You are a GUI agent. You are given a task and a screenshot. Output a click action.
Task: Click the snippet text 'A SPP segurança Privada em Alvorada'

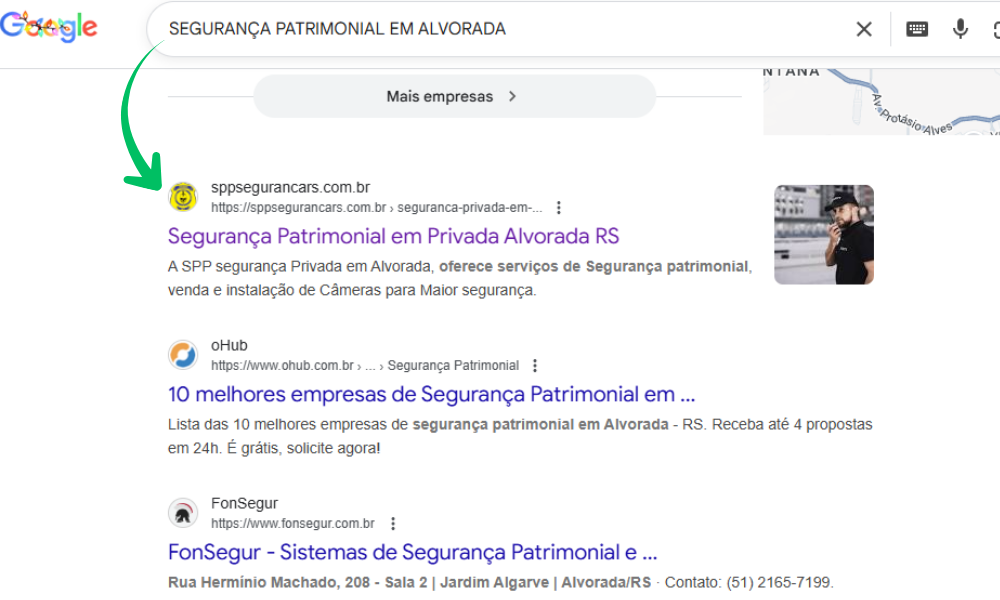point(300,267)
